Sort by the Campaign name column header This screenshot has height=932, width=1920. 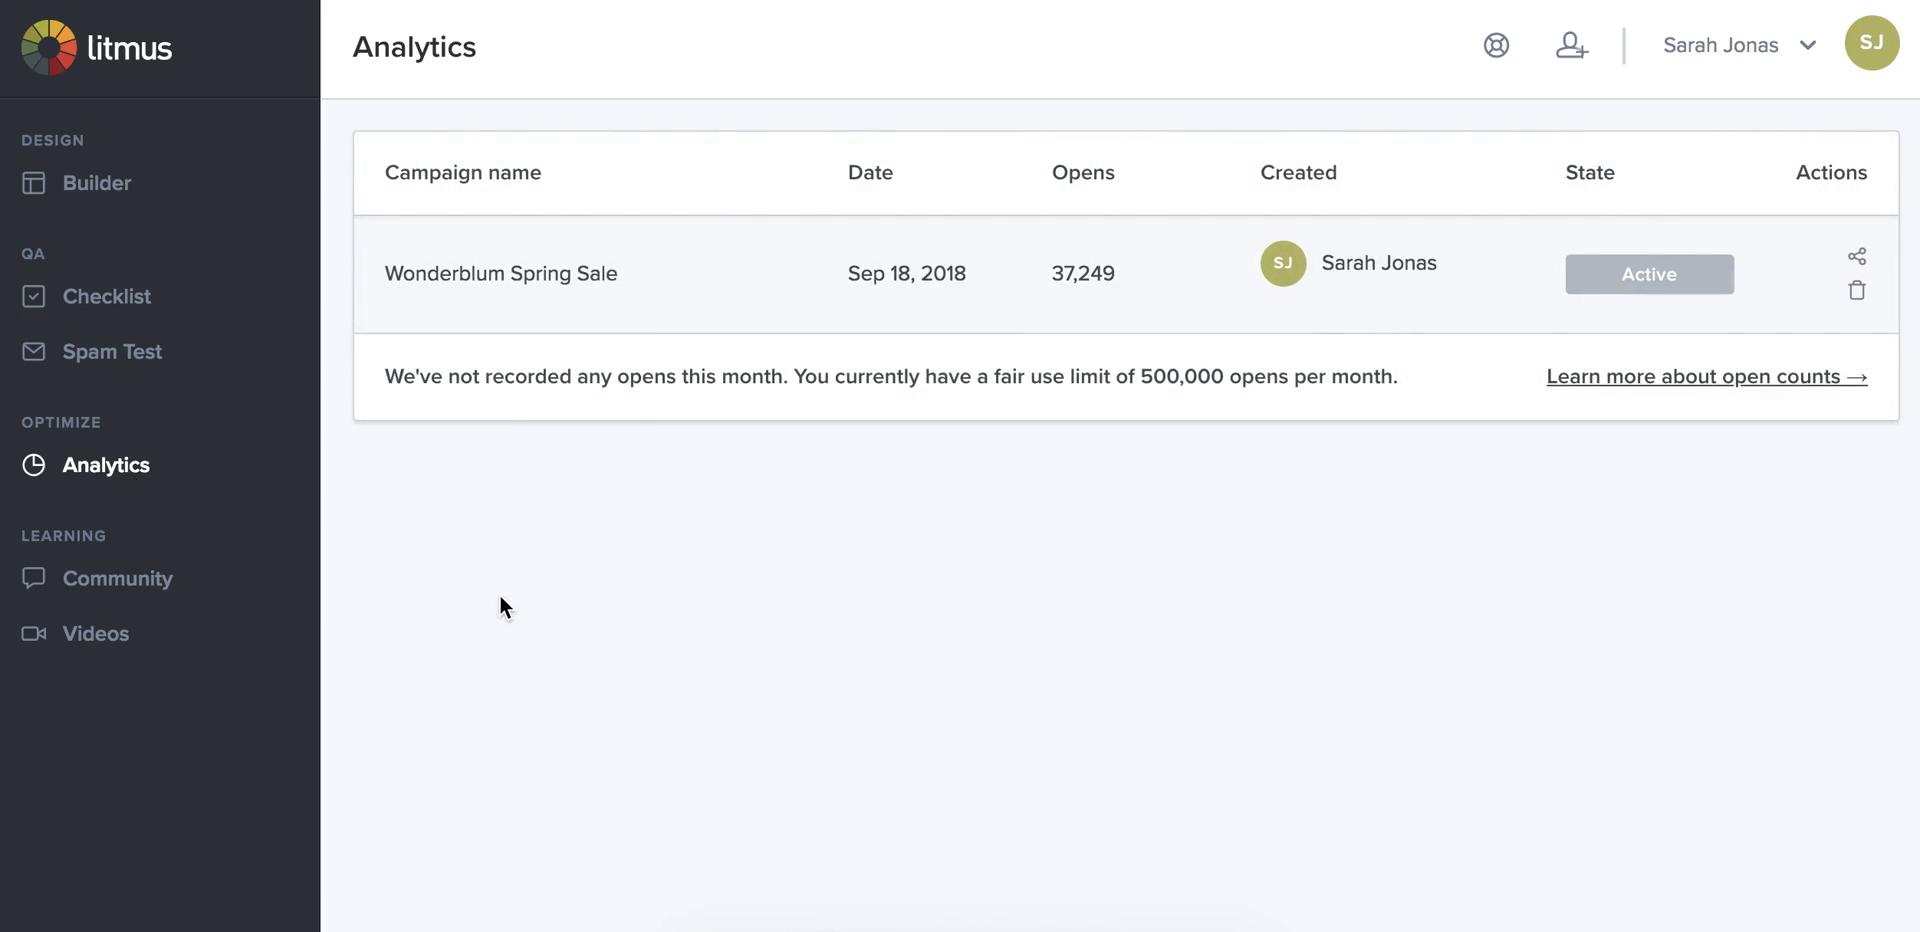[x=463, y=172]
